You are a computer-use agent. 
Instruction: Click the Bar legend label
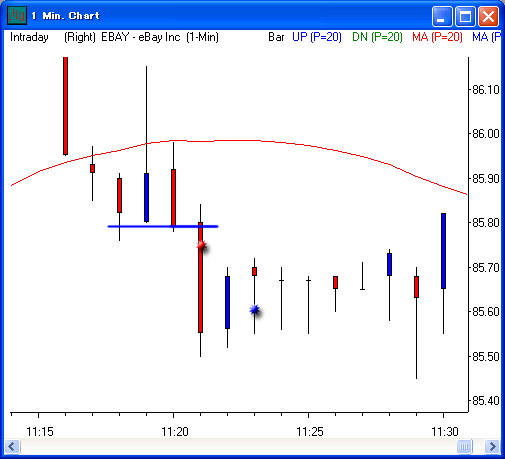(x=276, y=37)
